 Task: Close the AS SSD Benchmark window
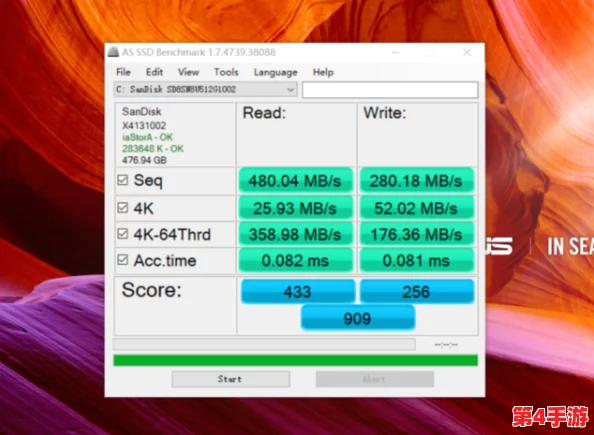pyautogui.click(x=467, y=52)
